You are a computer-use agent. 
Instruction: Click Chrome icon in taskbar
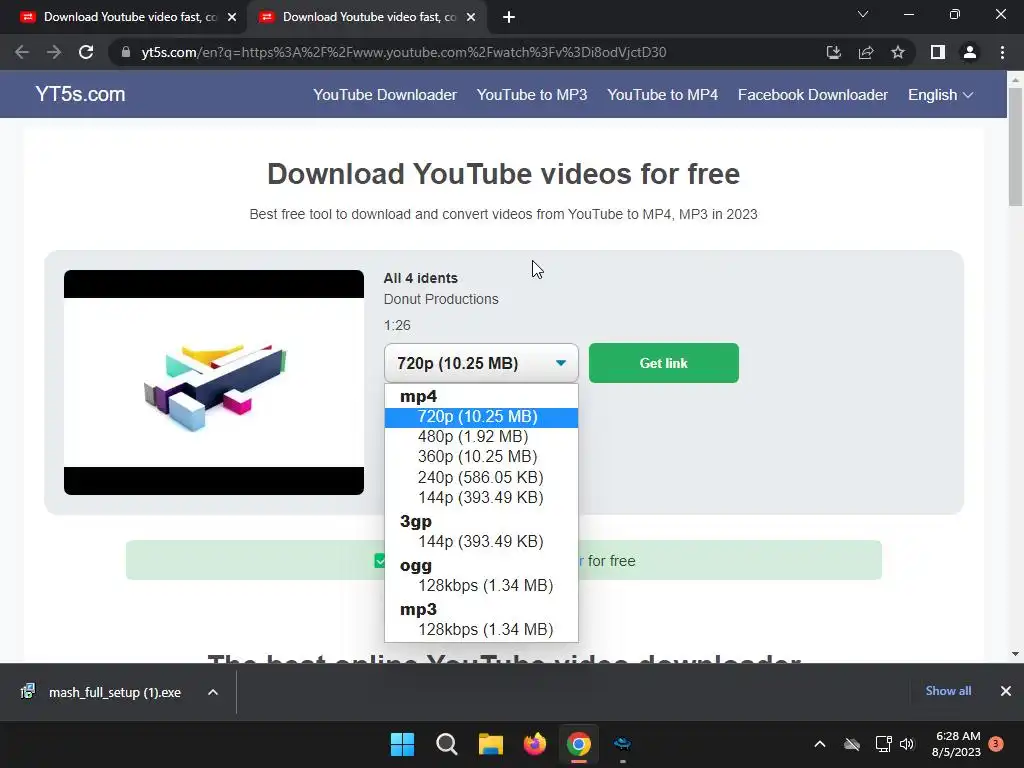[x=579, y=744]
